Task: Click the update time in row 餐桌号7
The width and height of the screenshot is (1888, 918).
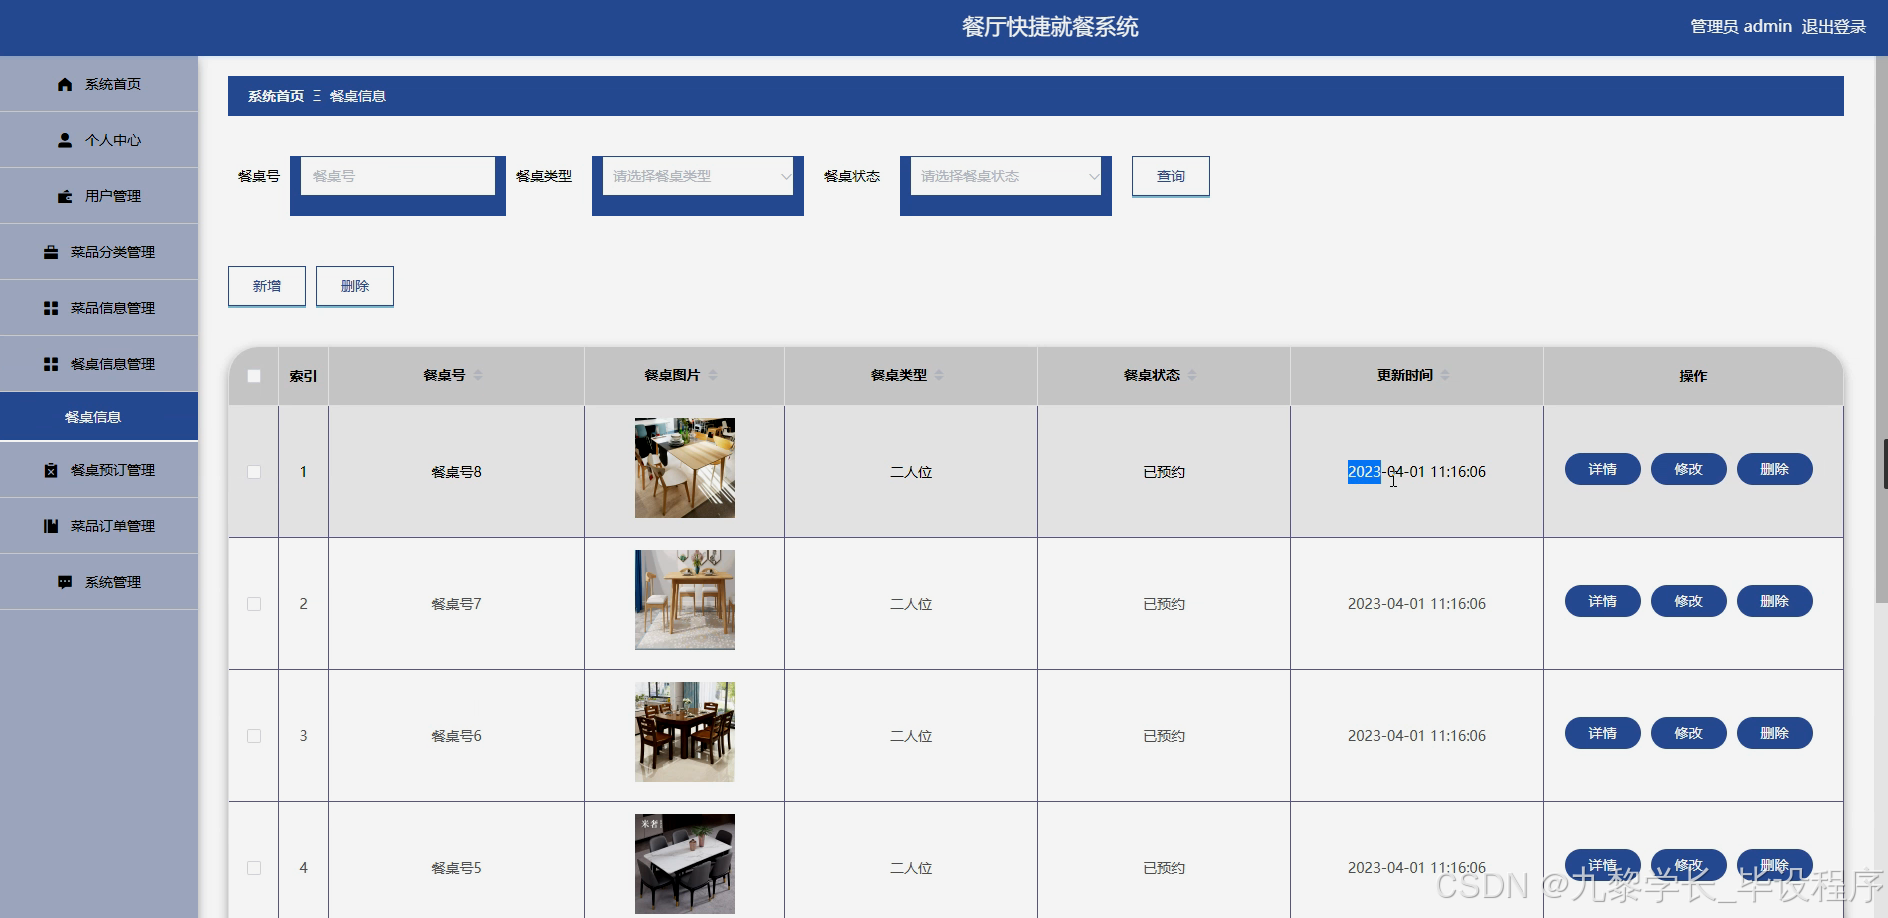Action: coord(1417,604)
